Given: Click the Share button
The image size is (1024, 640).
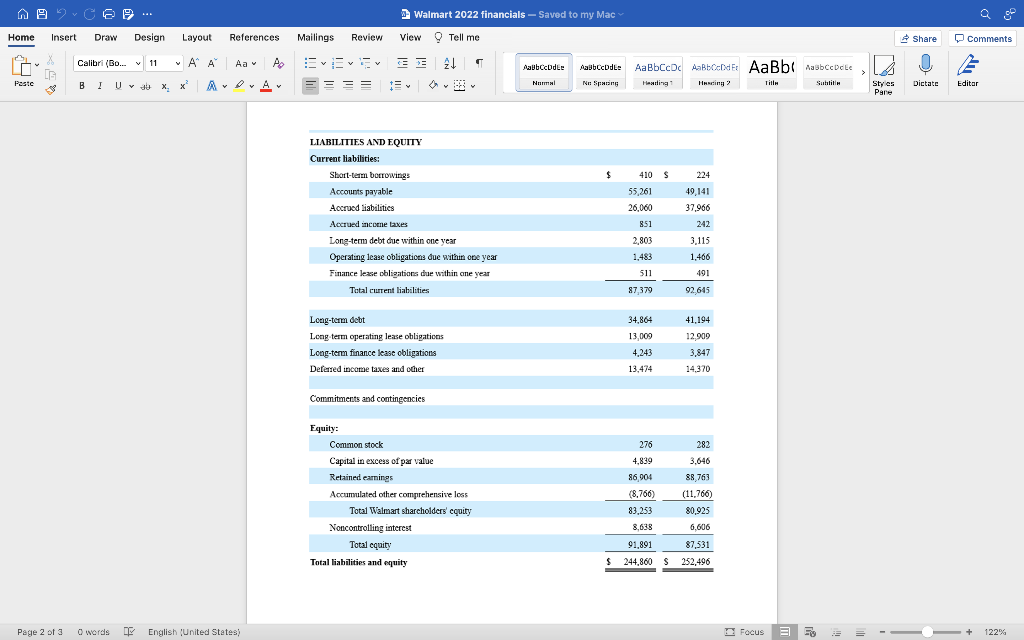Looking at the screenshot, I should (918, 39).
